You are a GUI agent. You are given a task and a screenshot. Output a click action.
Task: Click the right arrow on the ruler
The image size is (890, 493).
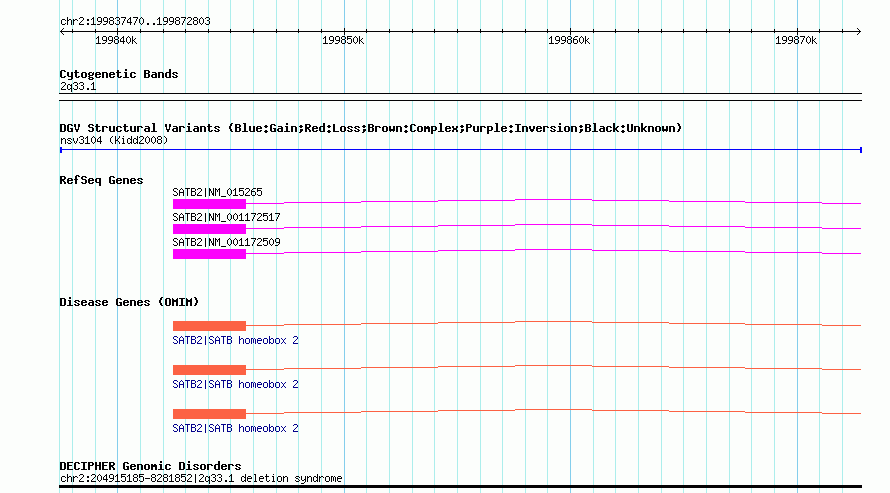click(858, 31)
